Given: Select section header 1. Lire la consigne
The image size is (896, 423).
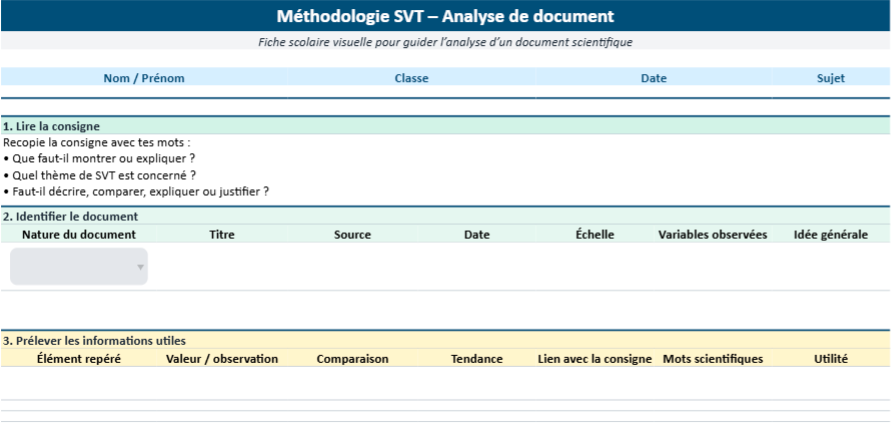Looking at the screenshot, I should [51, 126].
